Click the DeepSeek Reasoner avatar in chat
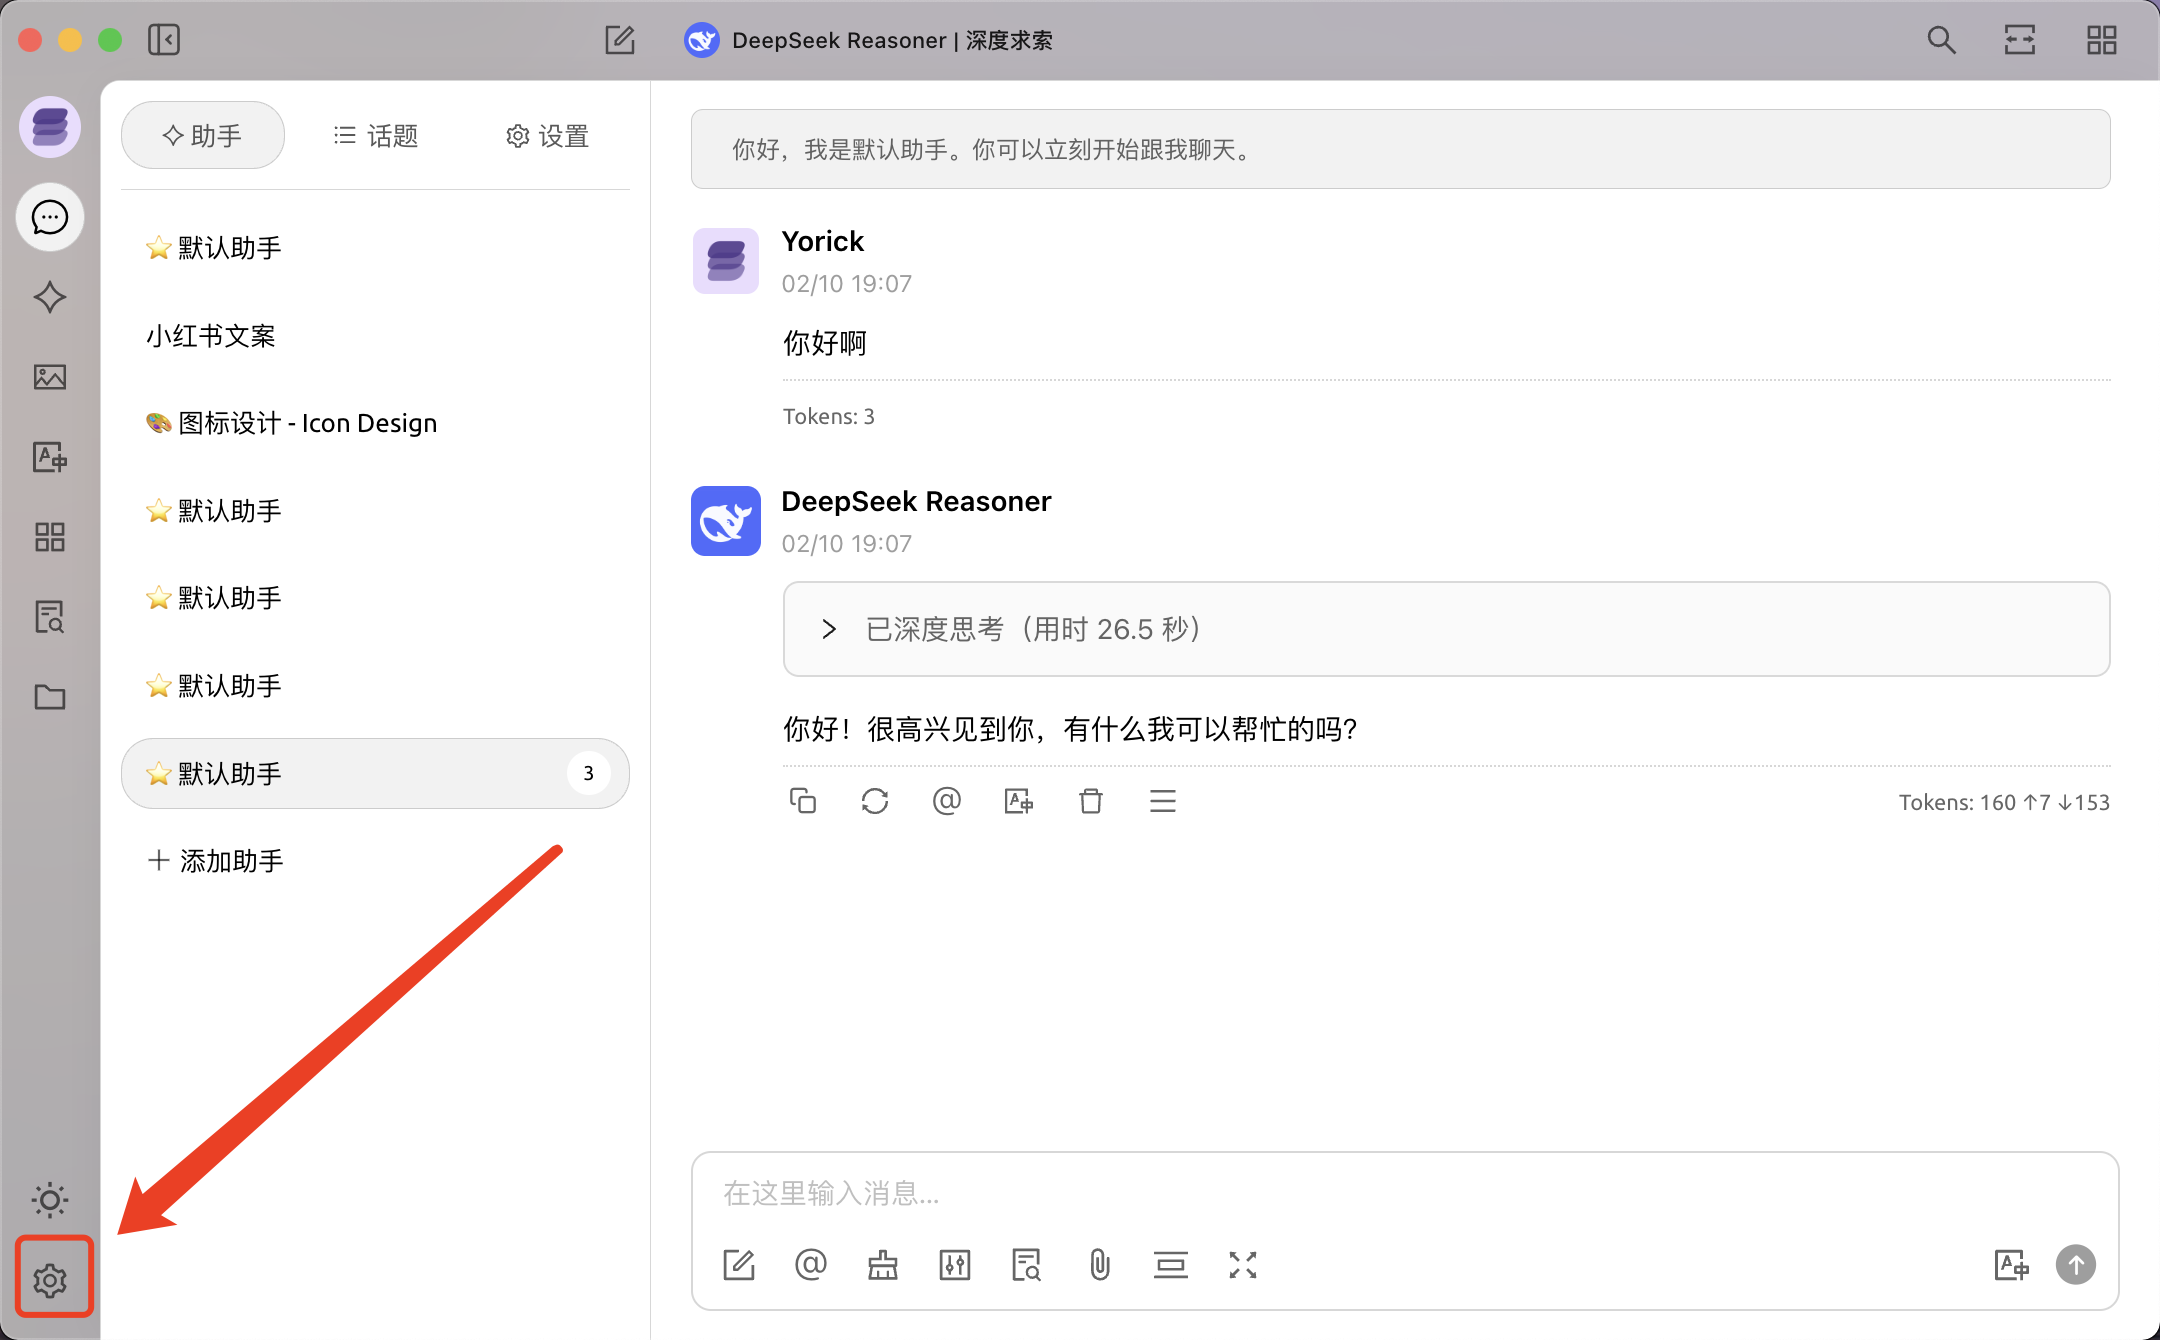Image resolution: width=2160 pixels, height=1340 pixels. pyautogui.click(x=726, y=521)
